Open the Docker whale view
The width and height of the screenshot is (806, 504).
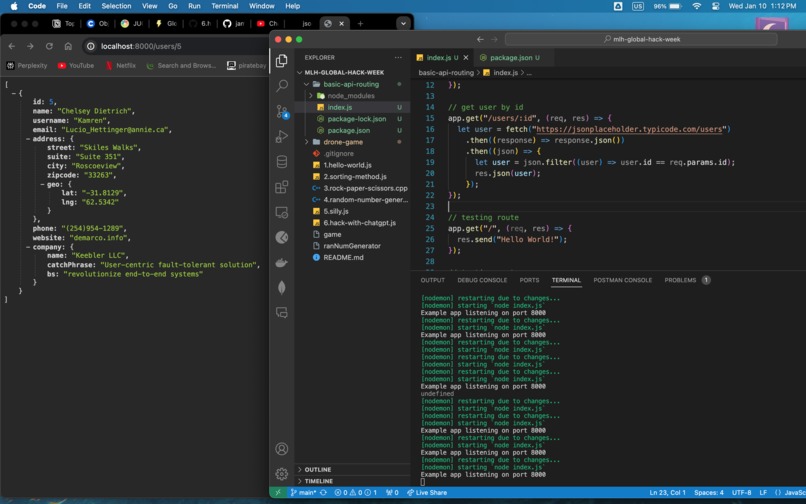[282, 263]
